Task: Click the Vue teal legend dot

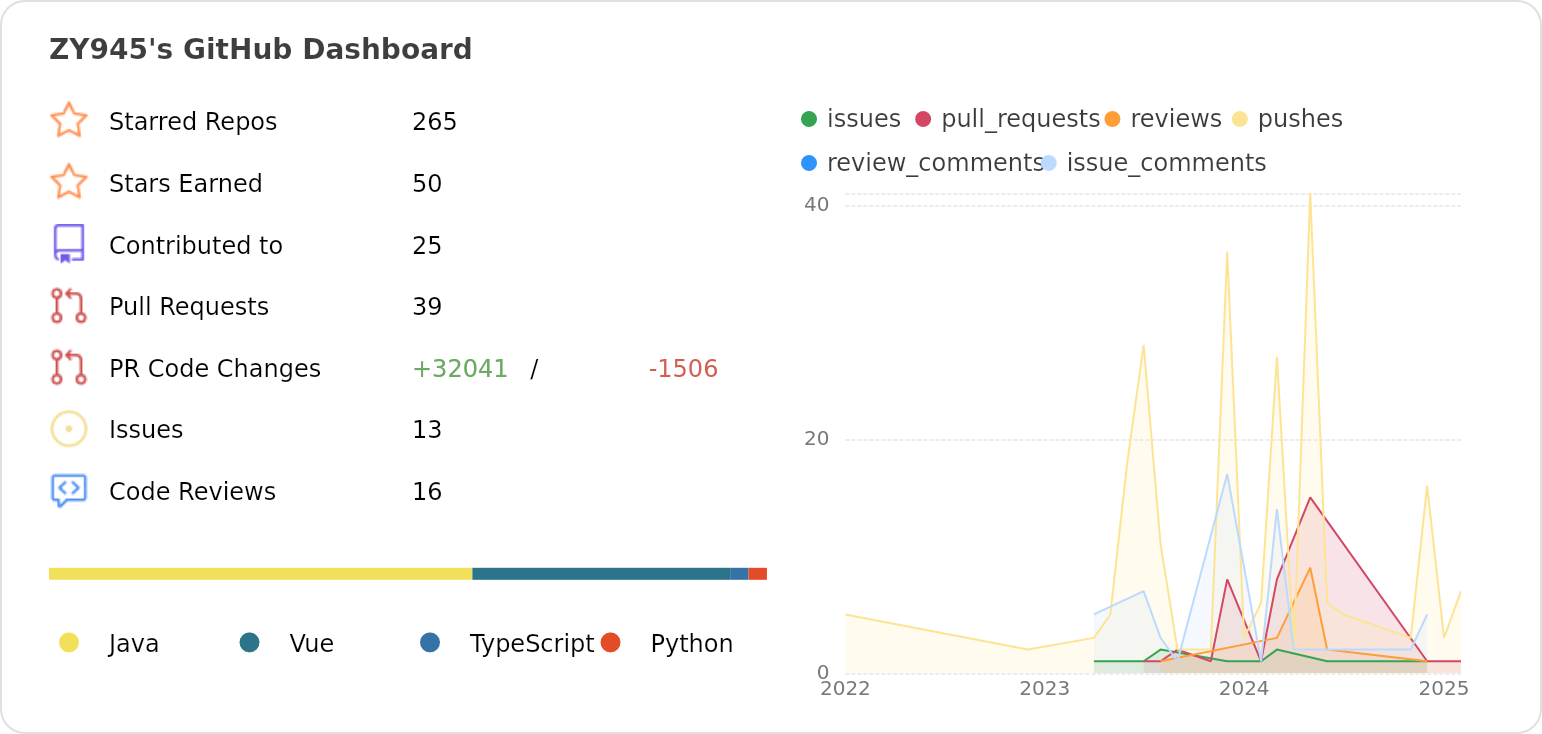Action: coord(250,642)
